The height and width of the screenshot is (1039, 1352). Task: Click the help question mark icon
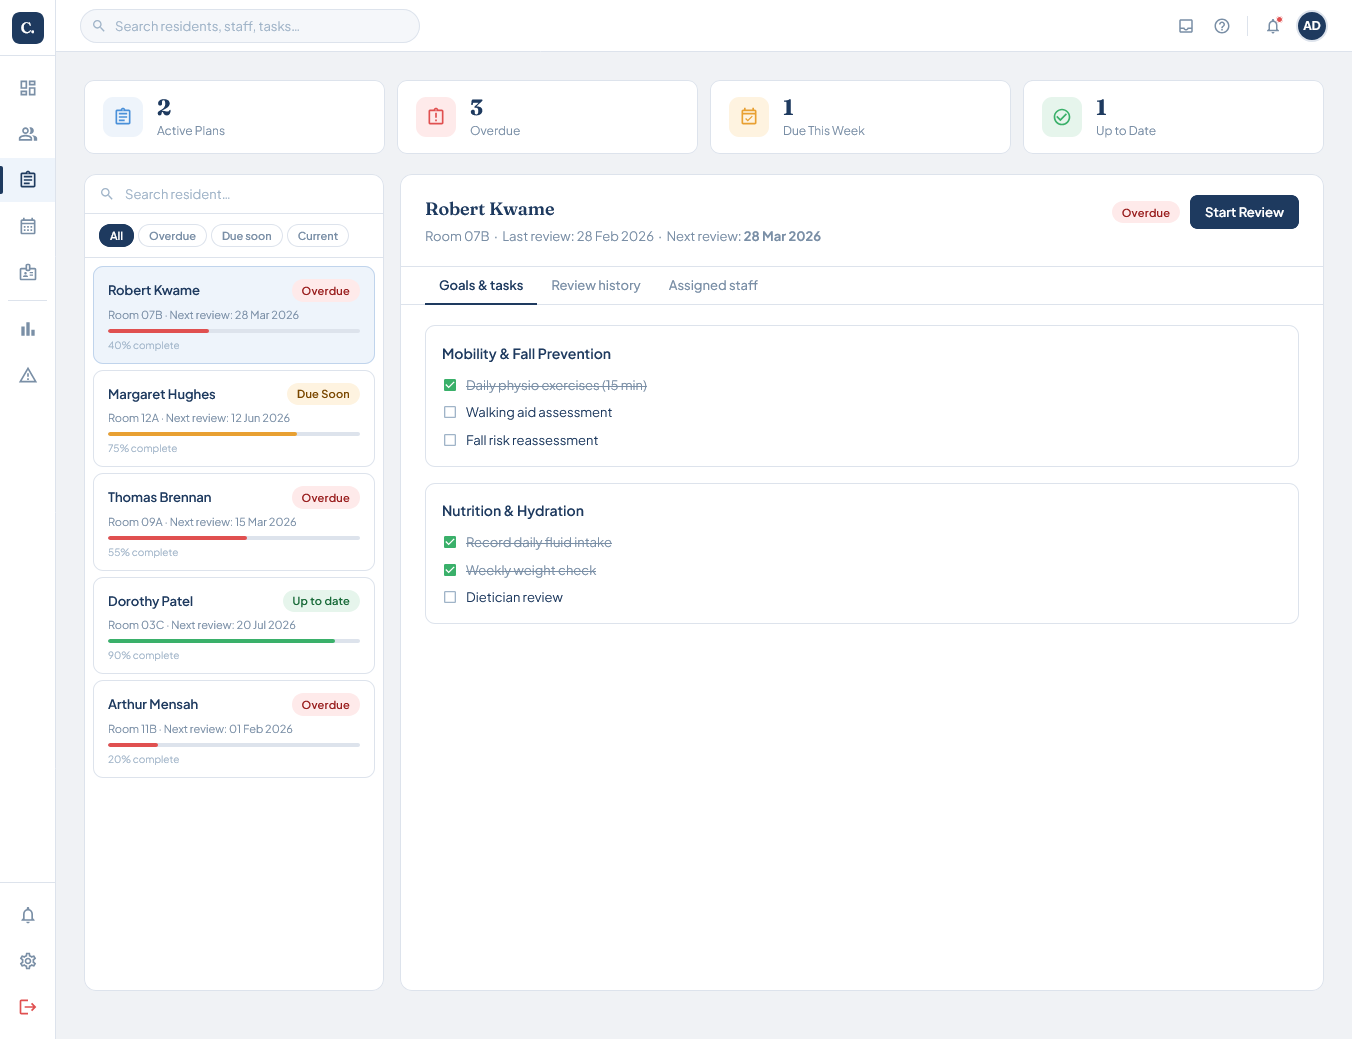(1222, 26)
